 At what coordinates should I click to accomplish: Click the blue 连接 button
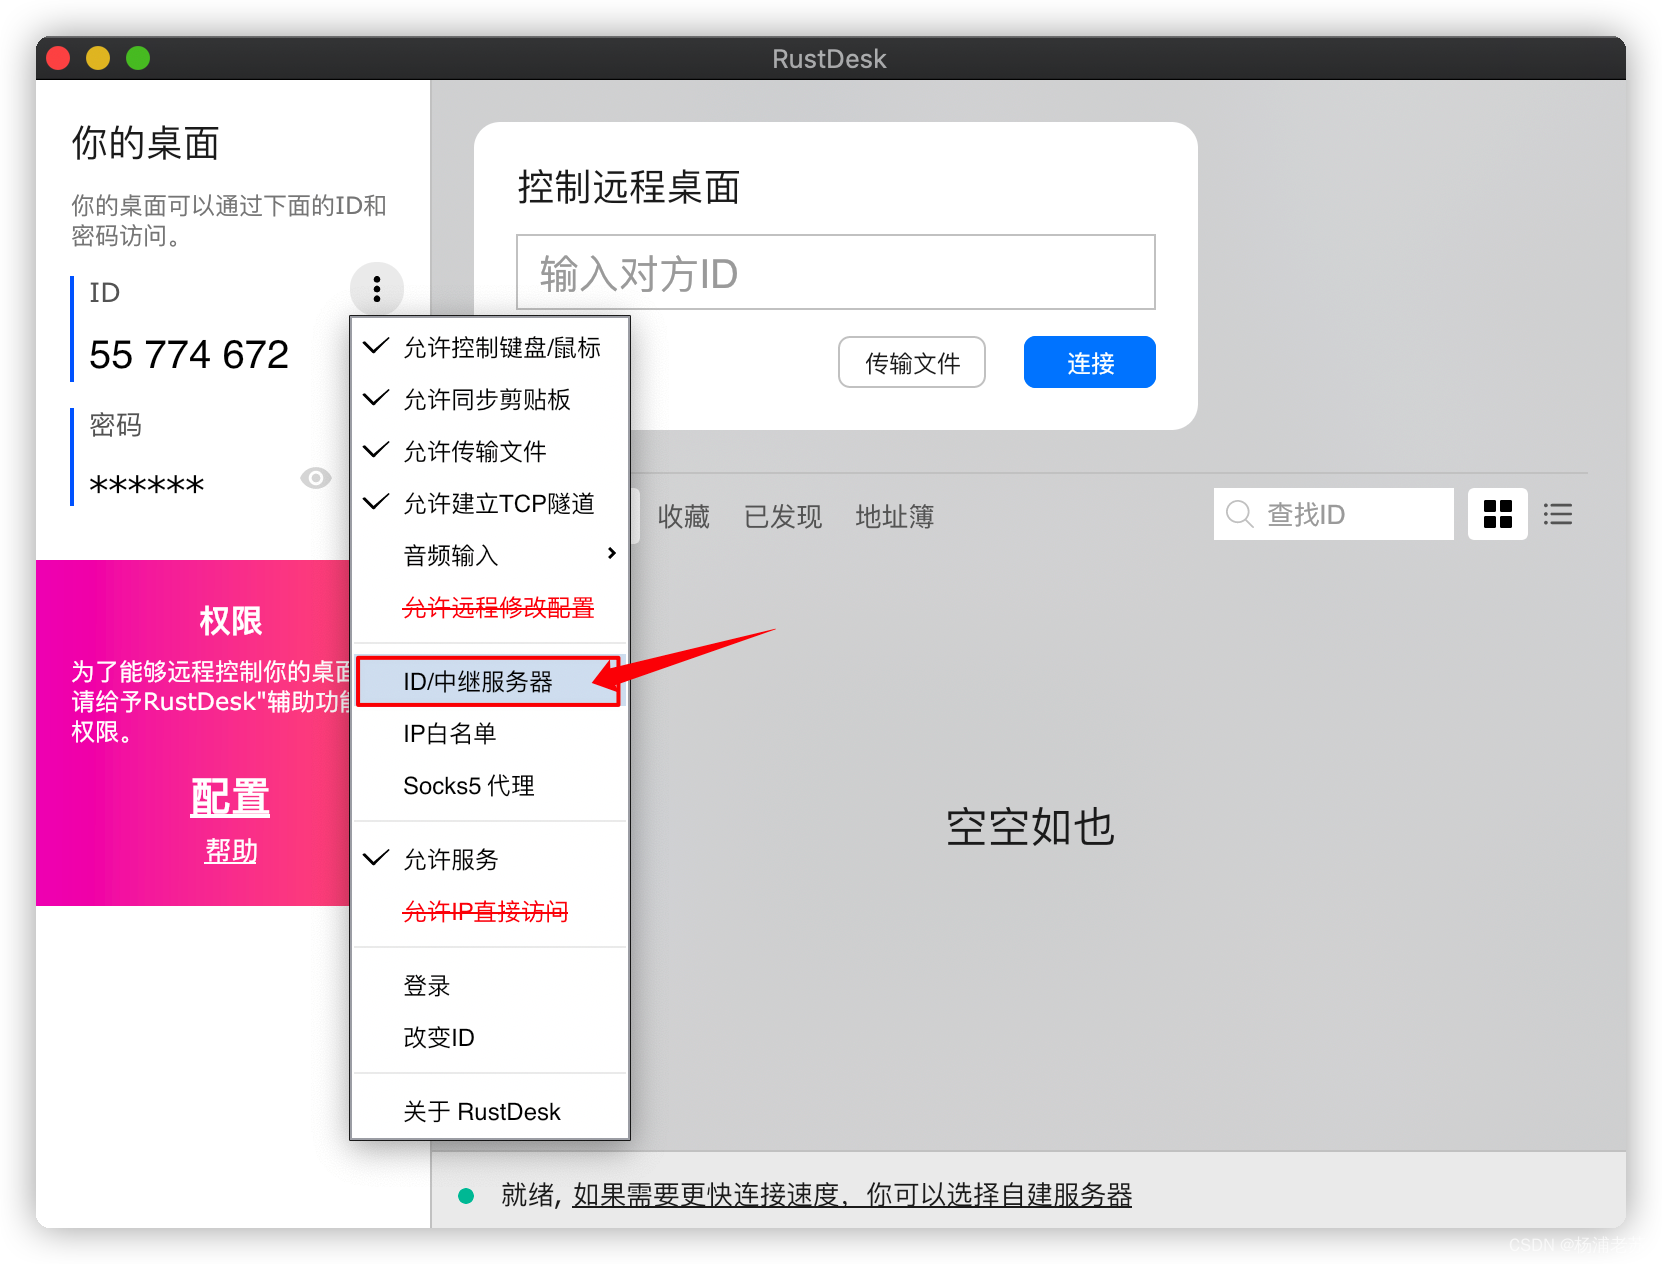1089,362
